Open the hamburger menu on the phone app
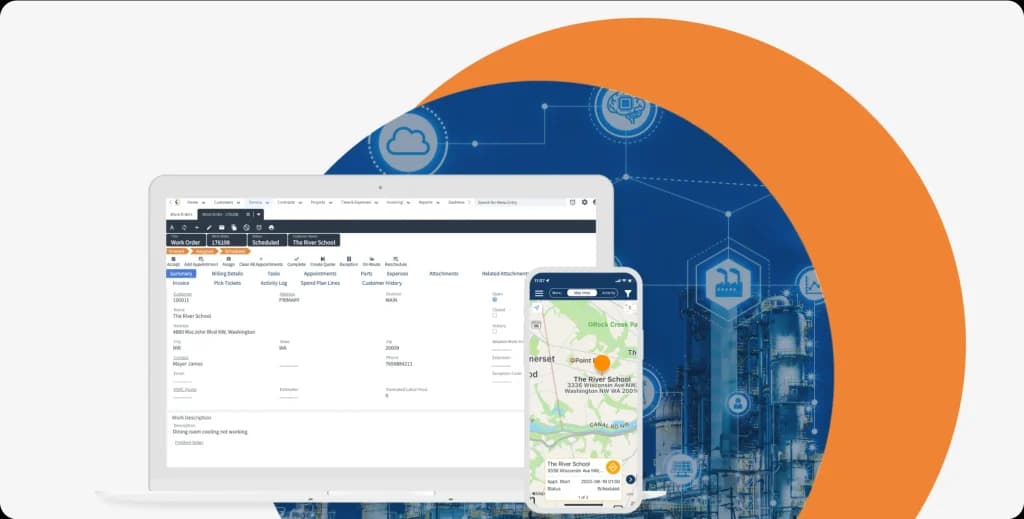The height and width of the screenshot is (519, 1024). coord(539,293)
